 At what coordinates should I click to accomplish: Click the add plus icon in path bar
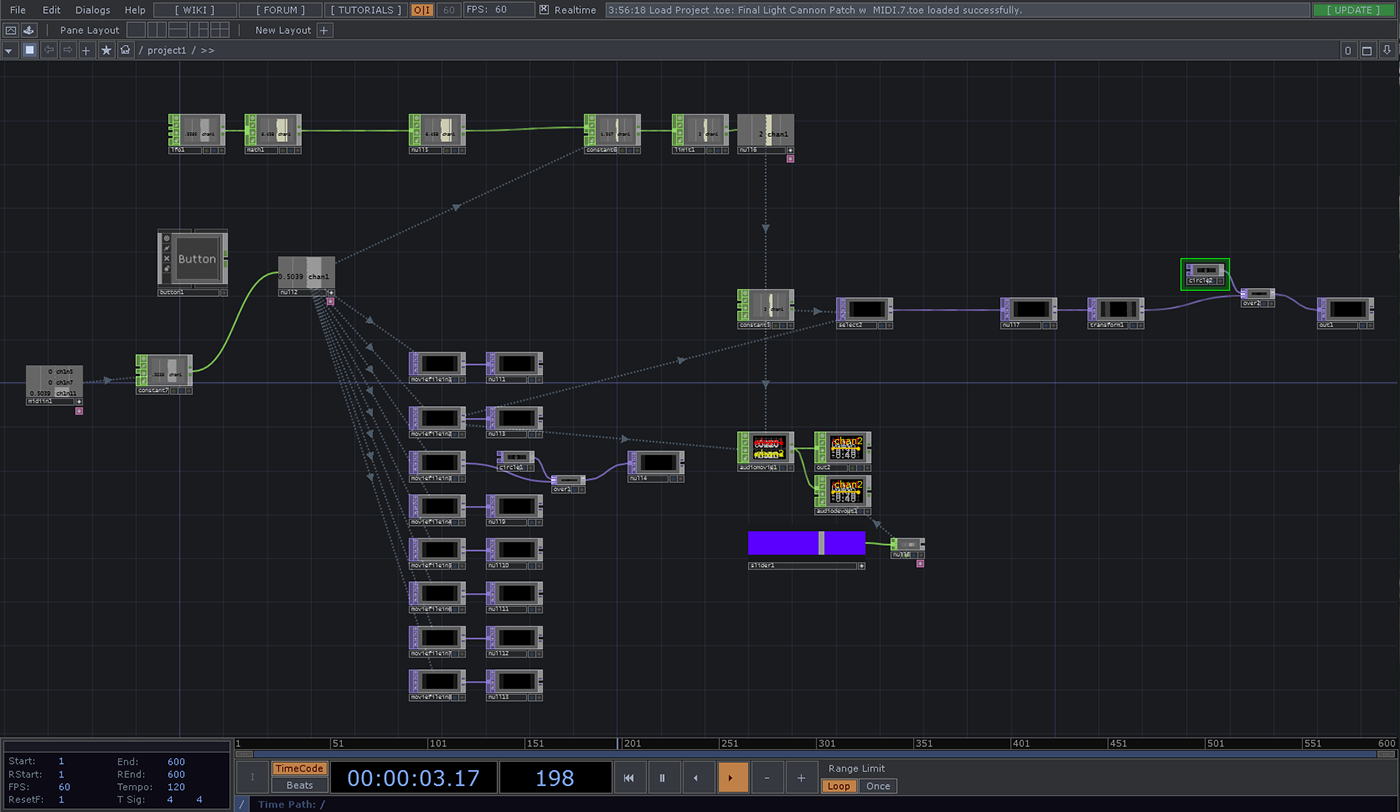click(87, 50)
